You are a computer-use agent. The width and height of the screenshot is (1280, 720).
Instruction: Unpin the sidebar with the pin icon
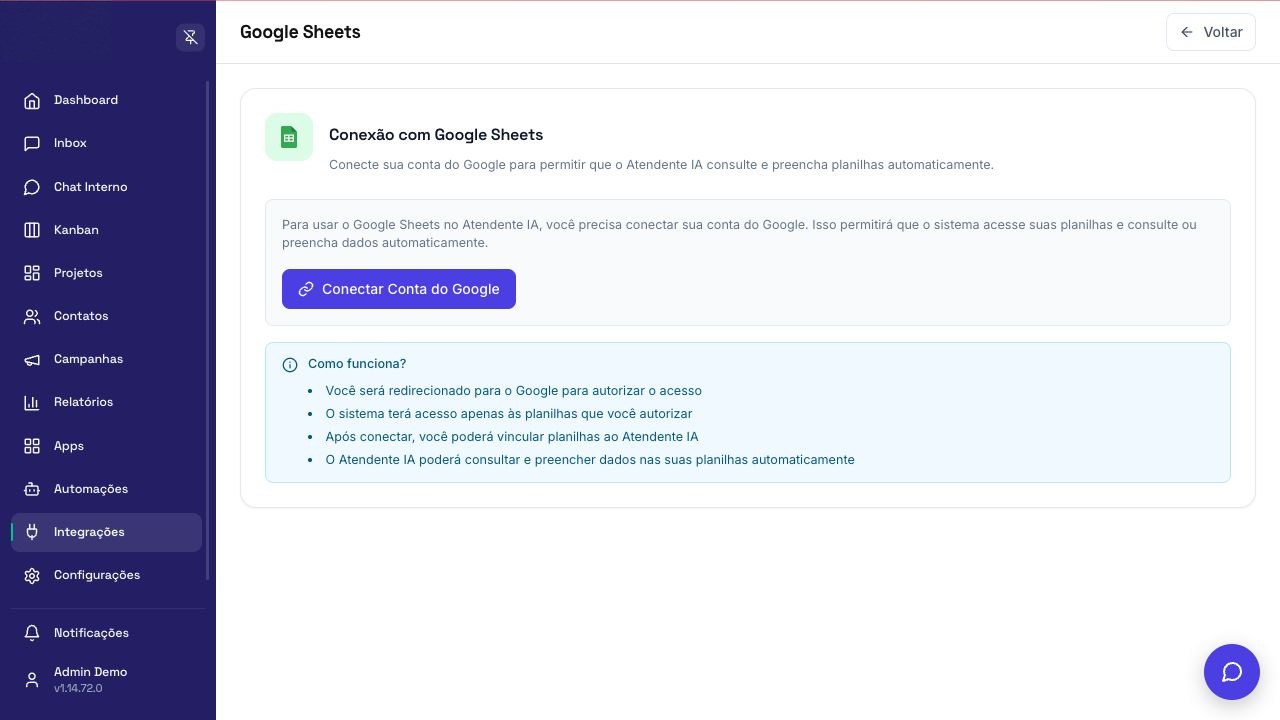pyautogui.click(x=190, y=37)
